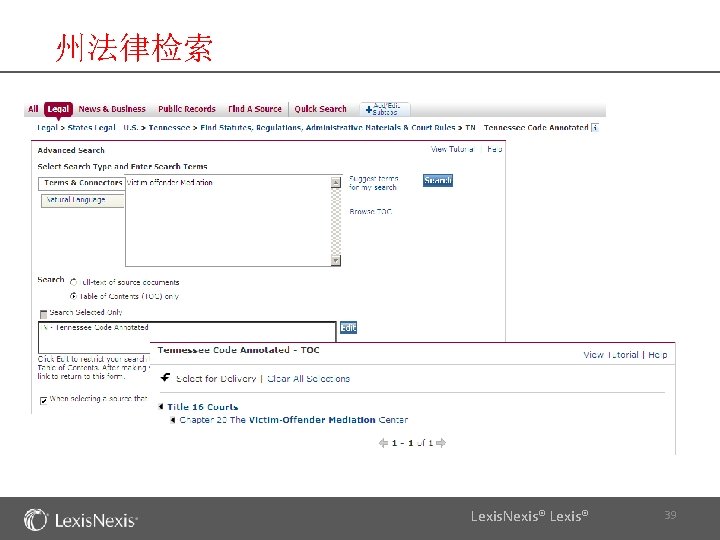Open the Public Records tab
The height and width of the screenshot is (540, 720).
point(187,109)
